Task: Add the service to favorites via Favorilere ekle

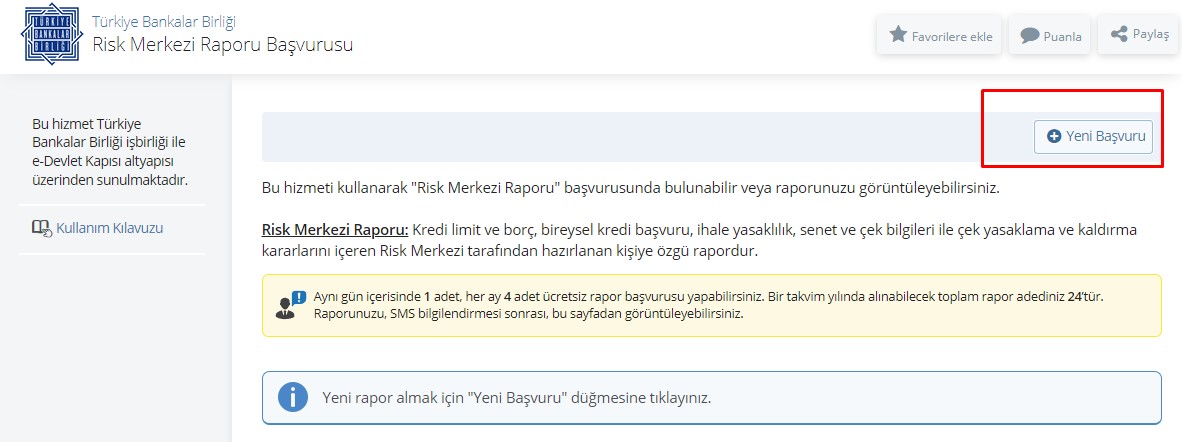Action: (939, 35)
